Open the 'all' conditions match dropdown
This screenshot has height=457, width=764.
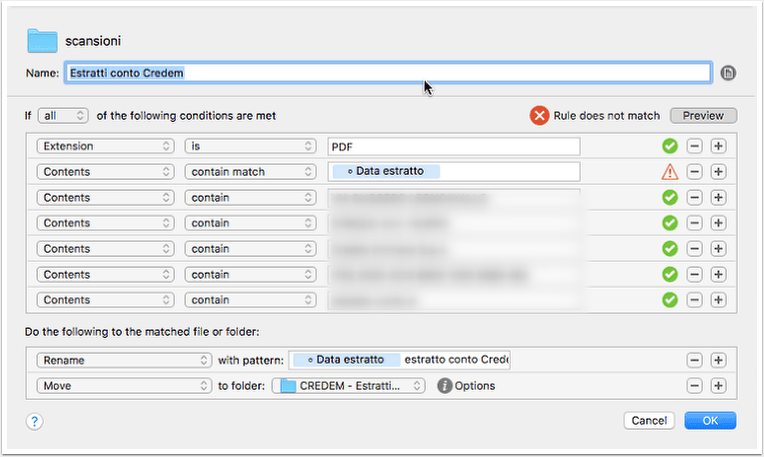pyautogui.click(x=63, y=116)
